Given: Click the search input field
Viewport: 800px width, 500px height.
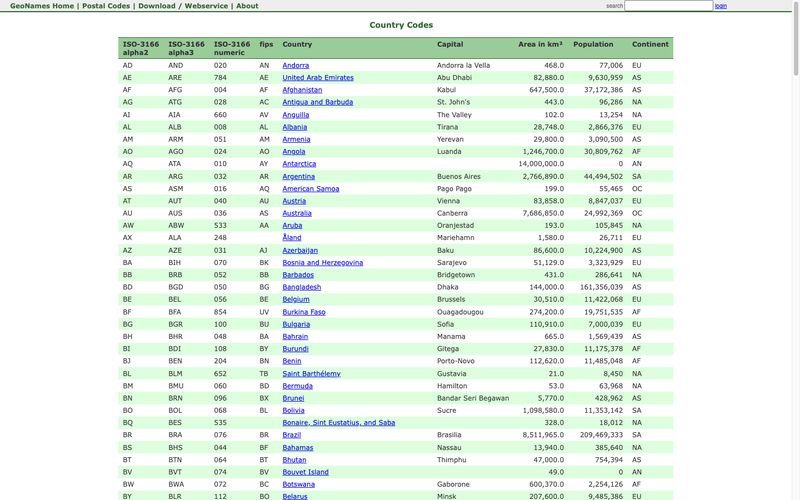Looking at the screenshot, I should [668, 6].
